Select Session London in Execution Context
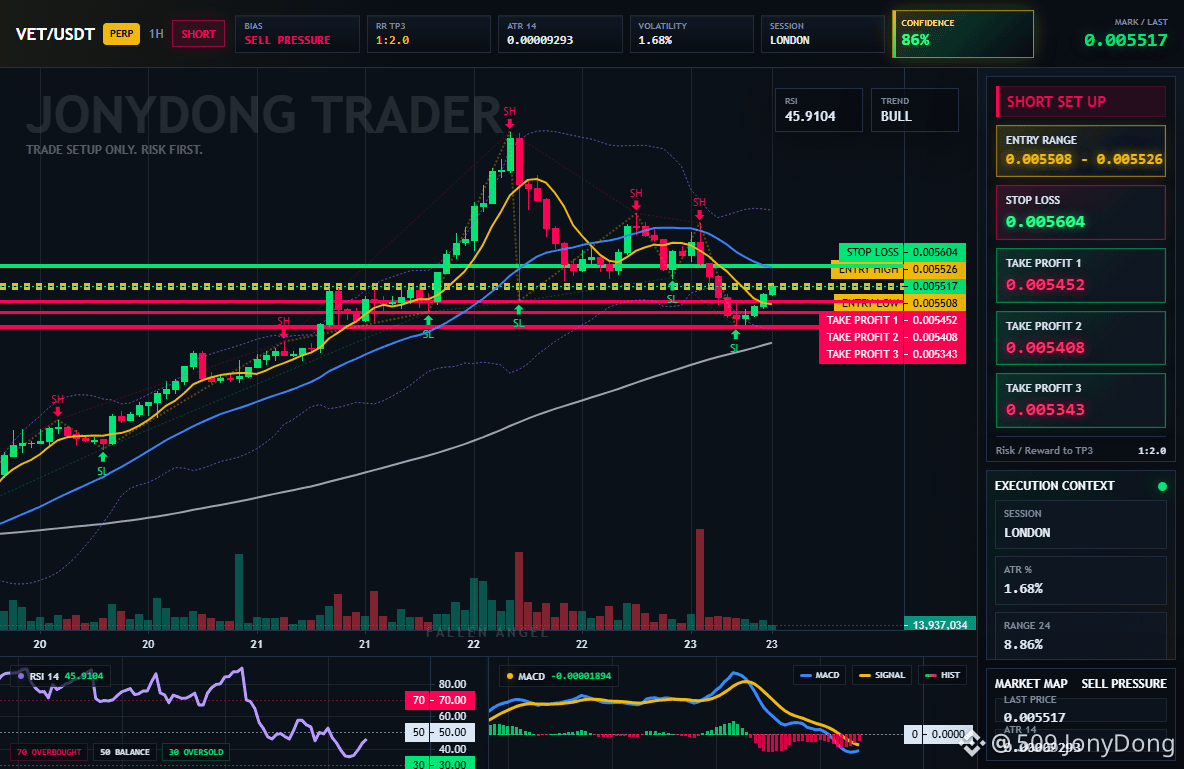Viewport: 1184px width, 769px height. click(x=1081, y=524)
